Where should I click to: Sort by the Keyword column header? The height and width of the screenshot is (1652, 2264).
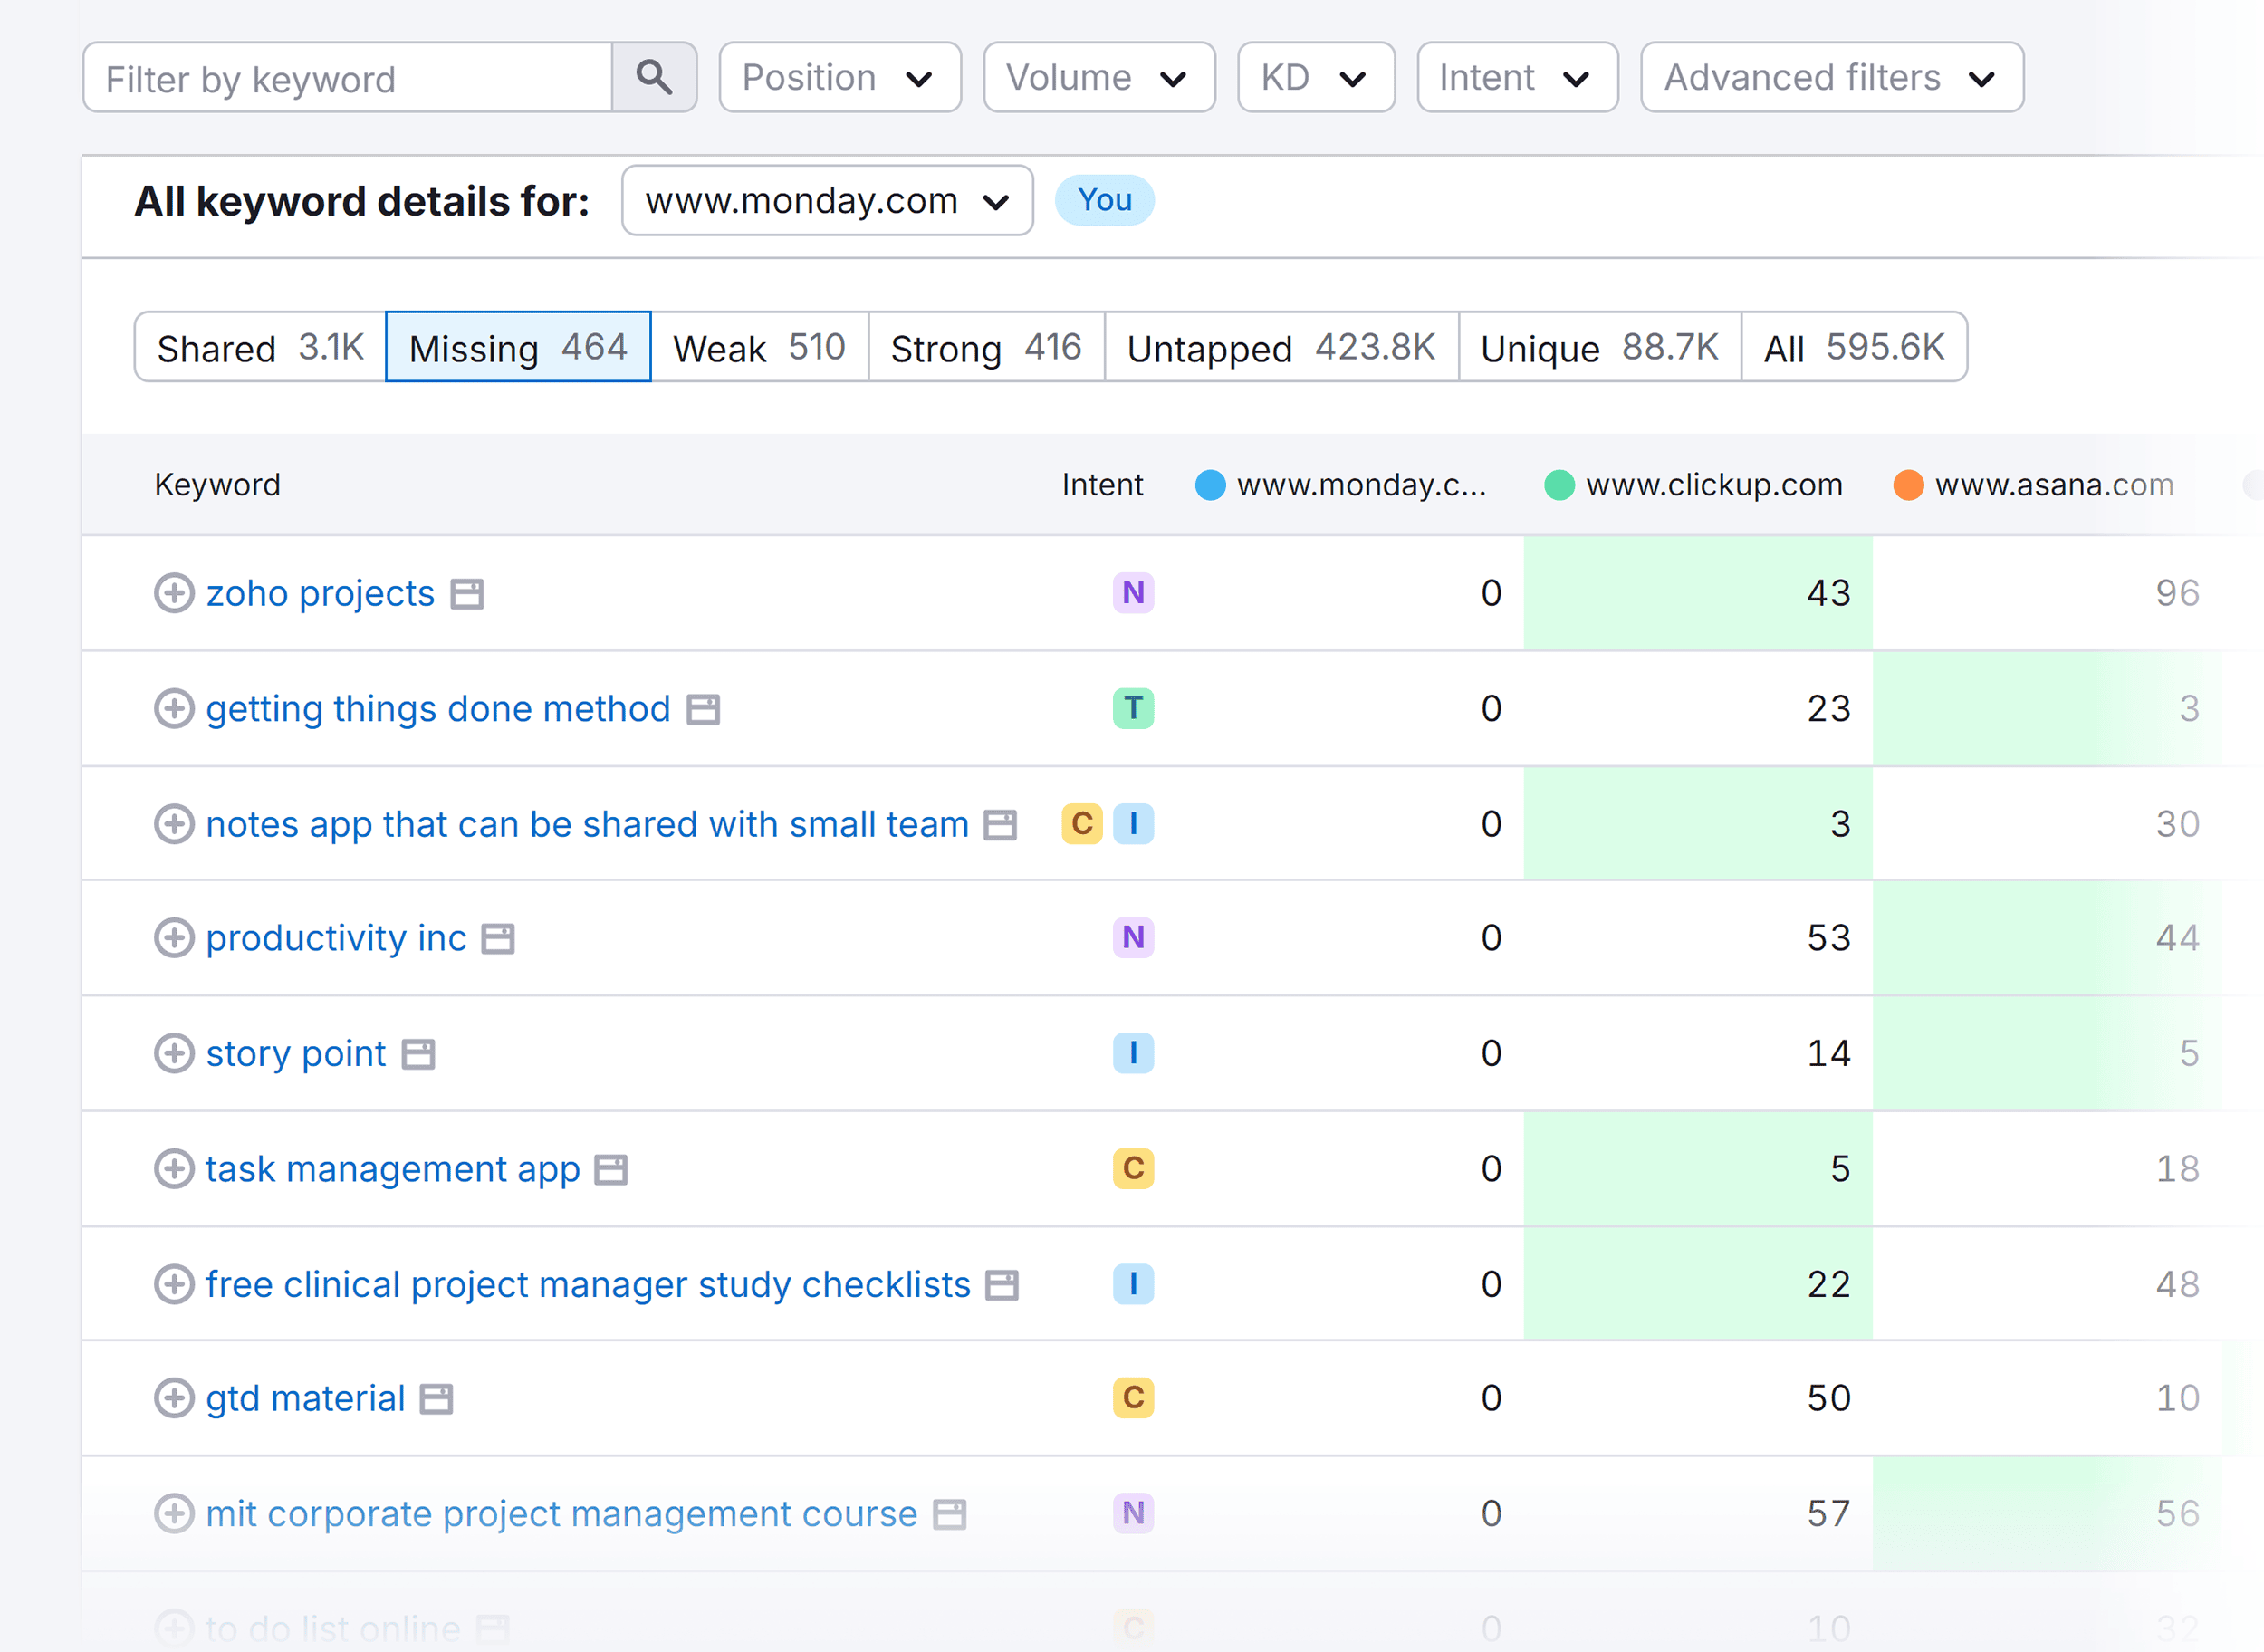coord(217,485)
